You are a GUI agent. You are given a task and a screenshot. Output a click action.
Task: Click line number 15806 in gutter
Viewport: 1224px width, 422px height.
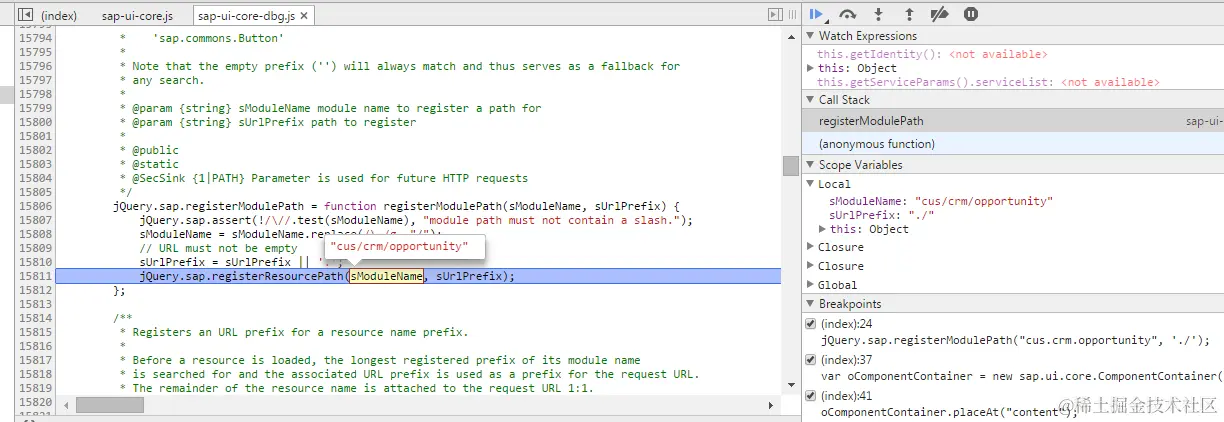point(36,206)
